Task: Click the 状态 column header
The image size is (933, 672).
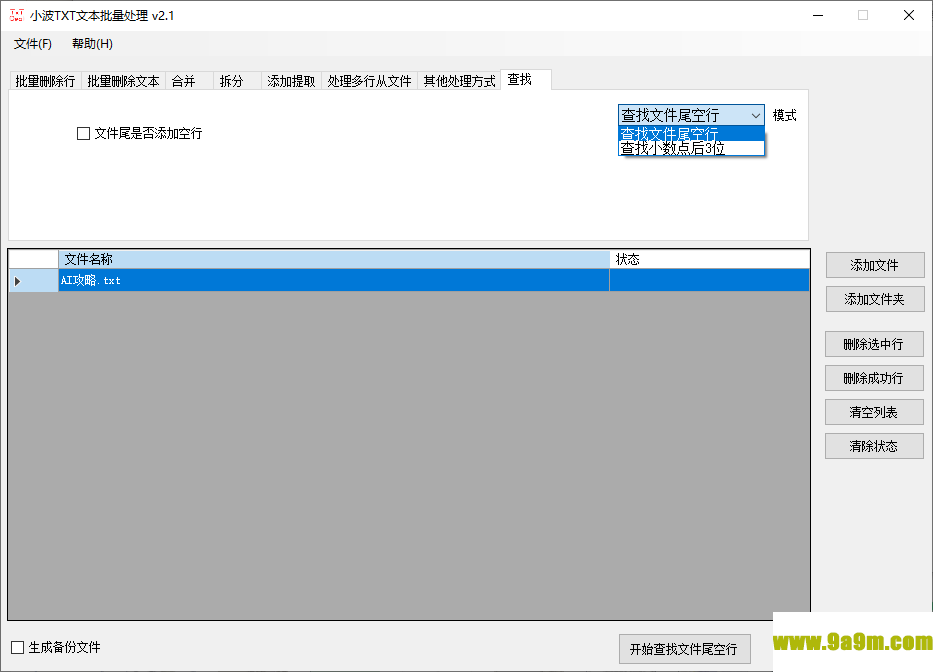Action: (709, 260)
